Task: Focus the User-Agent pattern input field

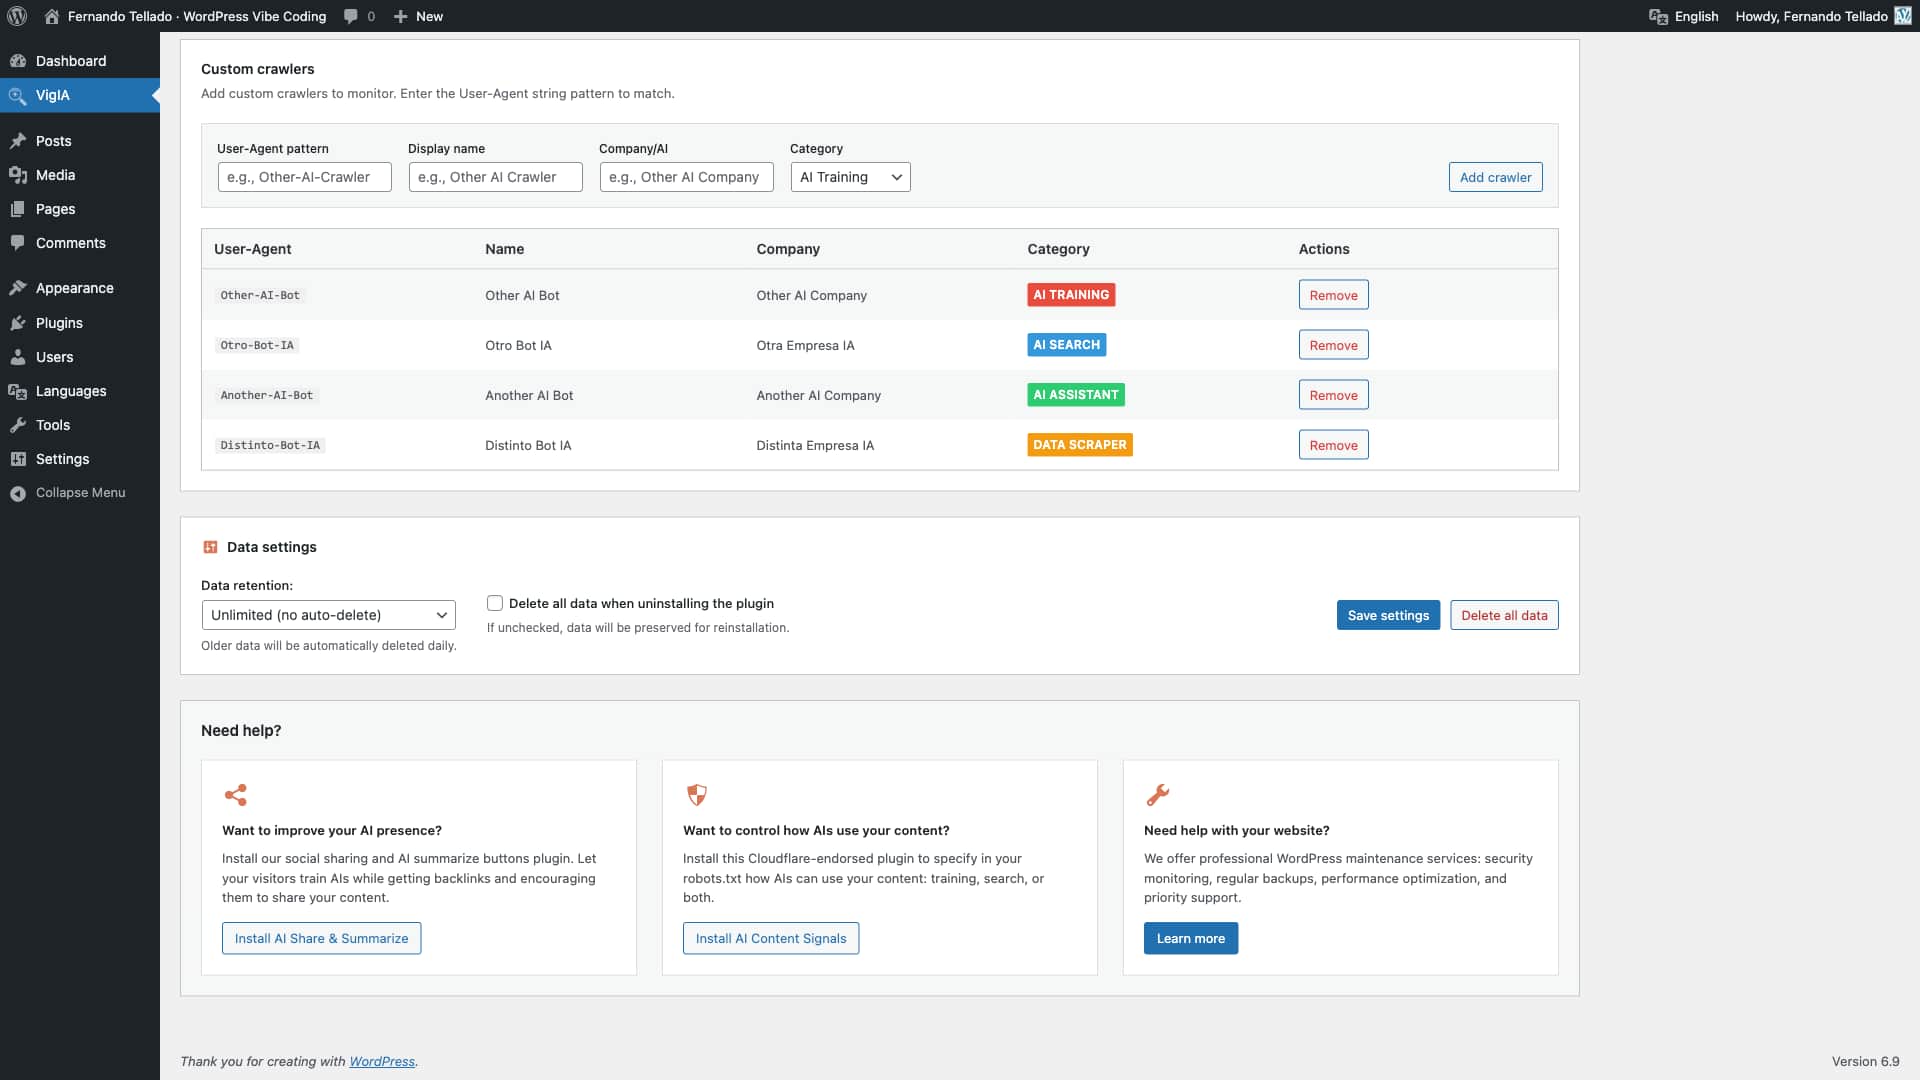Action: click(x=304, y=177)
